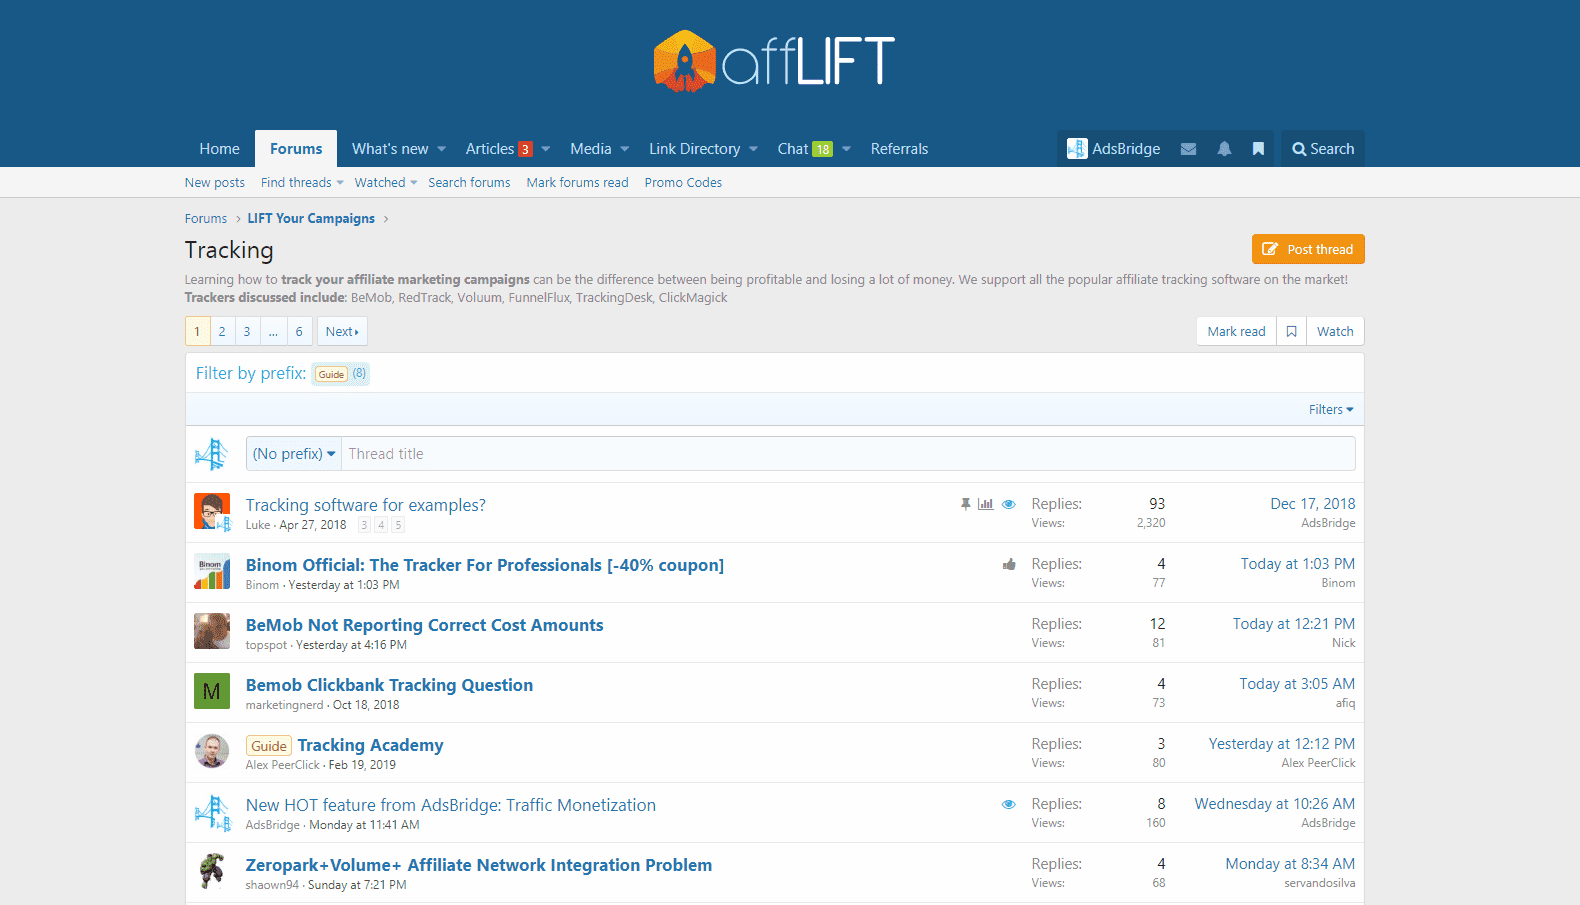Image resolution: width=1580 pixels, height=905 pixels.
Task: Click LIFT Your Campaigns breadcrumb
Action: pos(311,219)
